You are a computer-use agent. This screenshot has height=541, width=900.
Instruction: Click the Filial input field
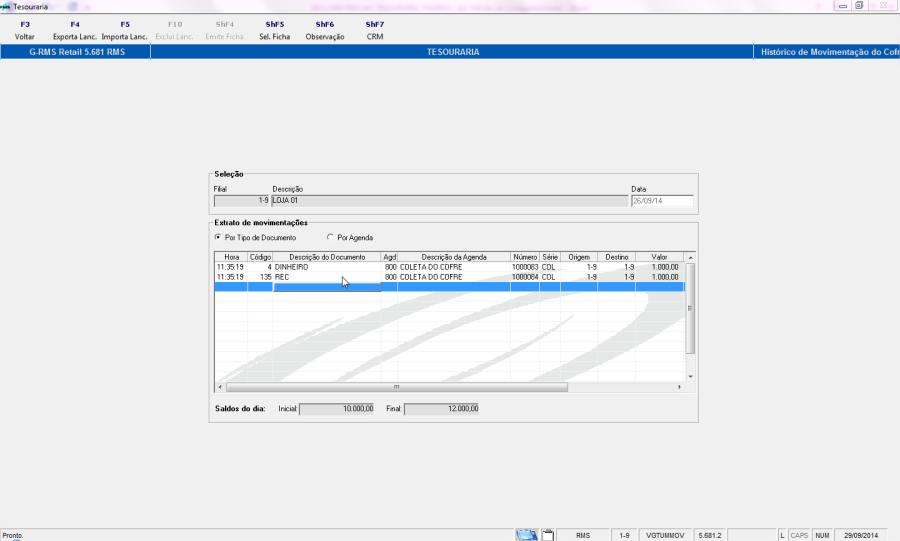(242, 201)
